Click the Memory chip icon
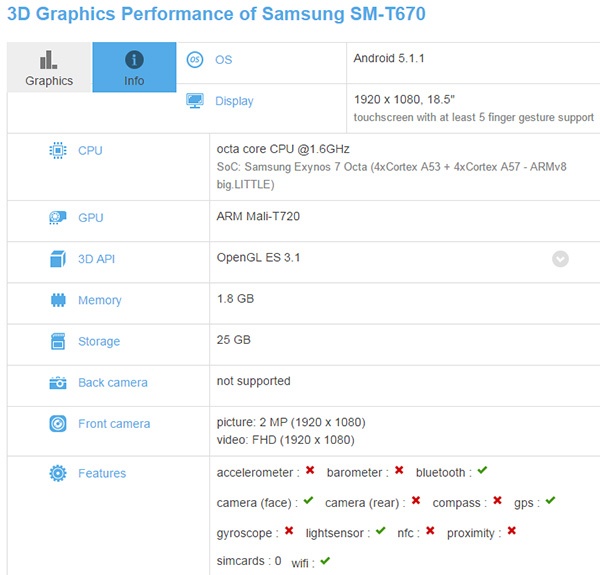The height and width of the screenshot is (575, 600). pos(58,300)
